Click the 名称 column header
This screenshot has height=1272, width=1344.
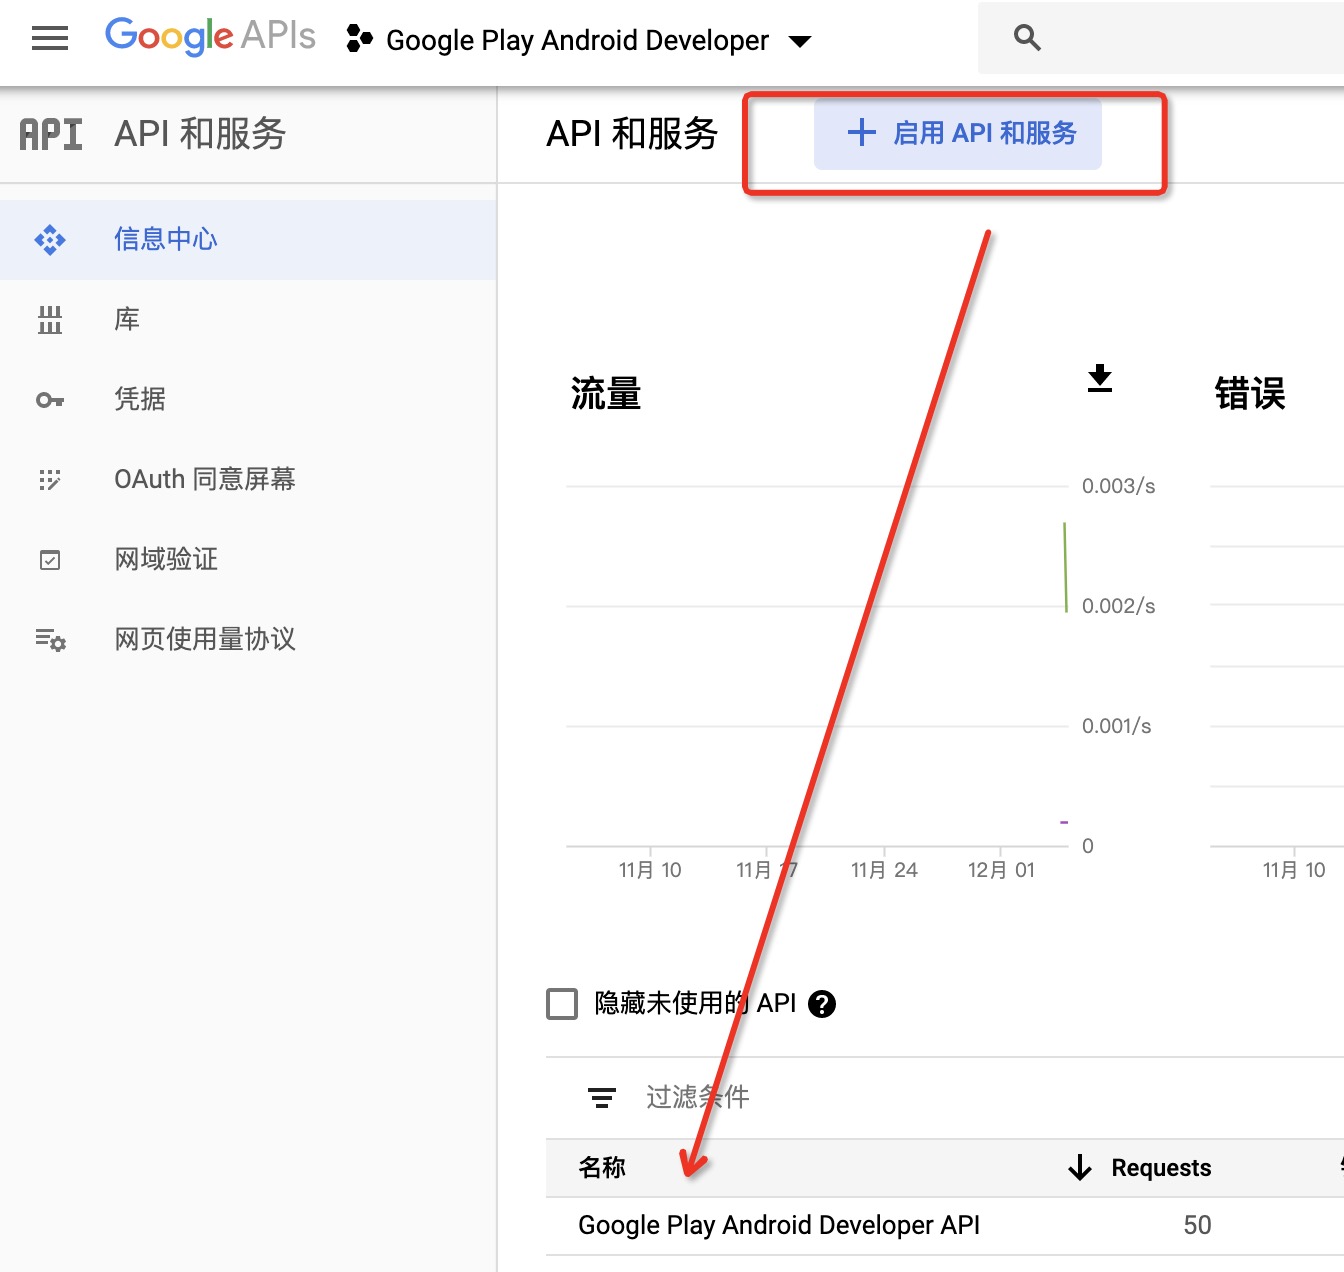coord(602,1168)
